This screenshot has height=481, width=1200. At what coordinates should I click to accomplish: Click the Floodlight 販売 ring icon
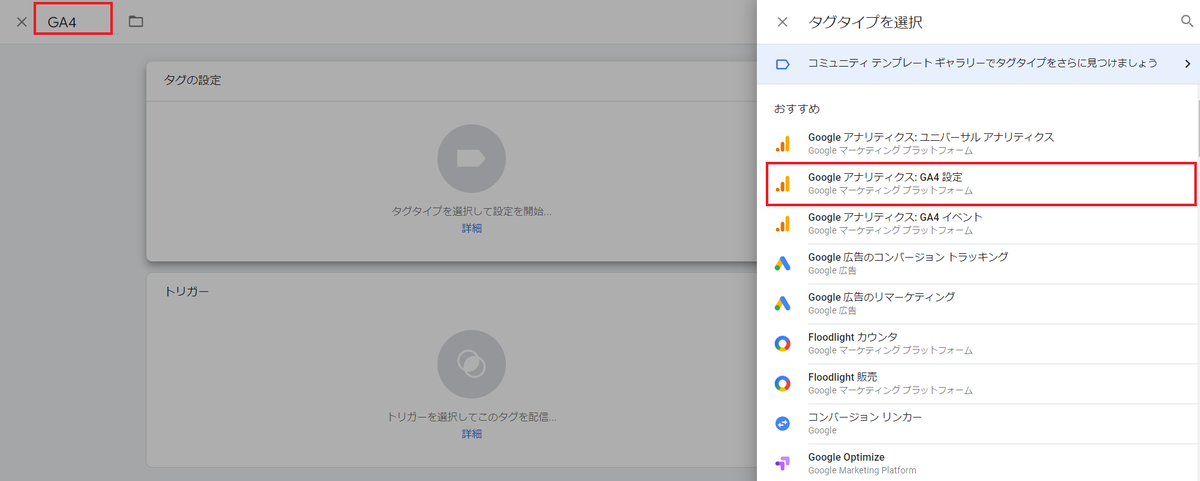pos(783,383)
